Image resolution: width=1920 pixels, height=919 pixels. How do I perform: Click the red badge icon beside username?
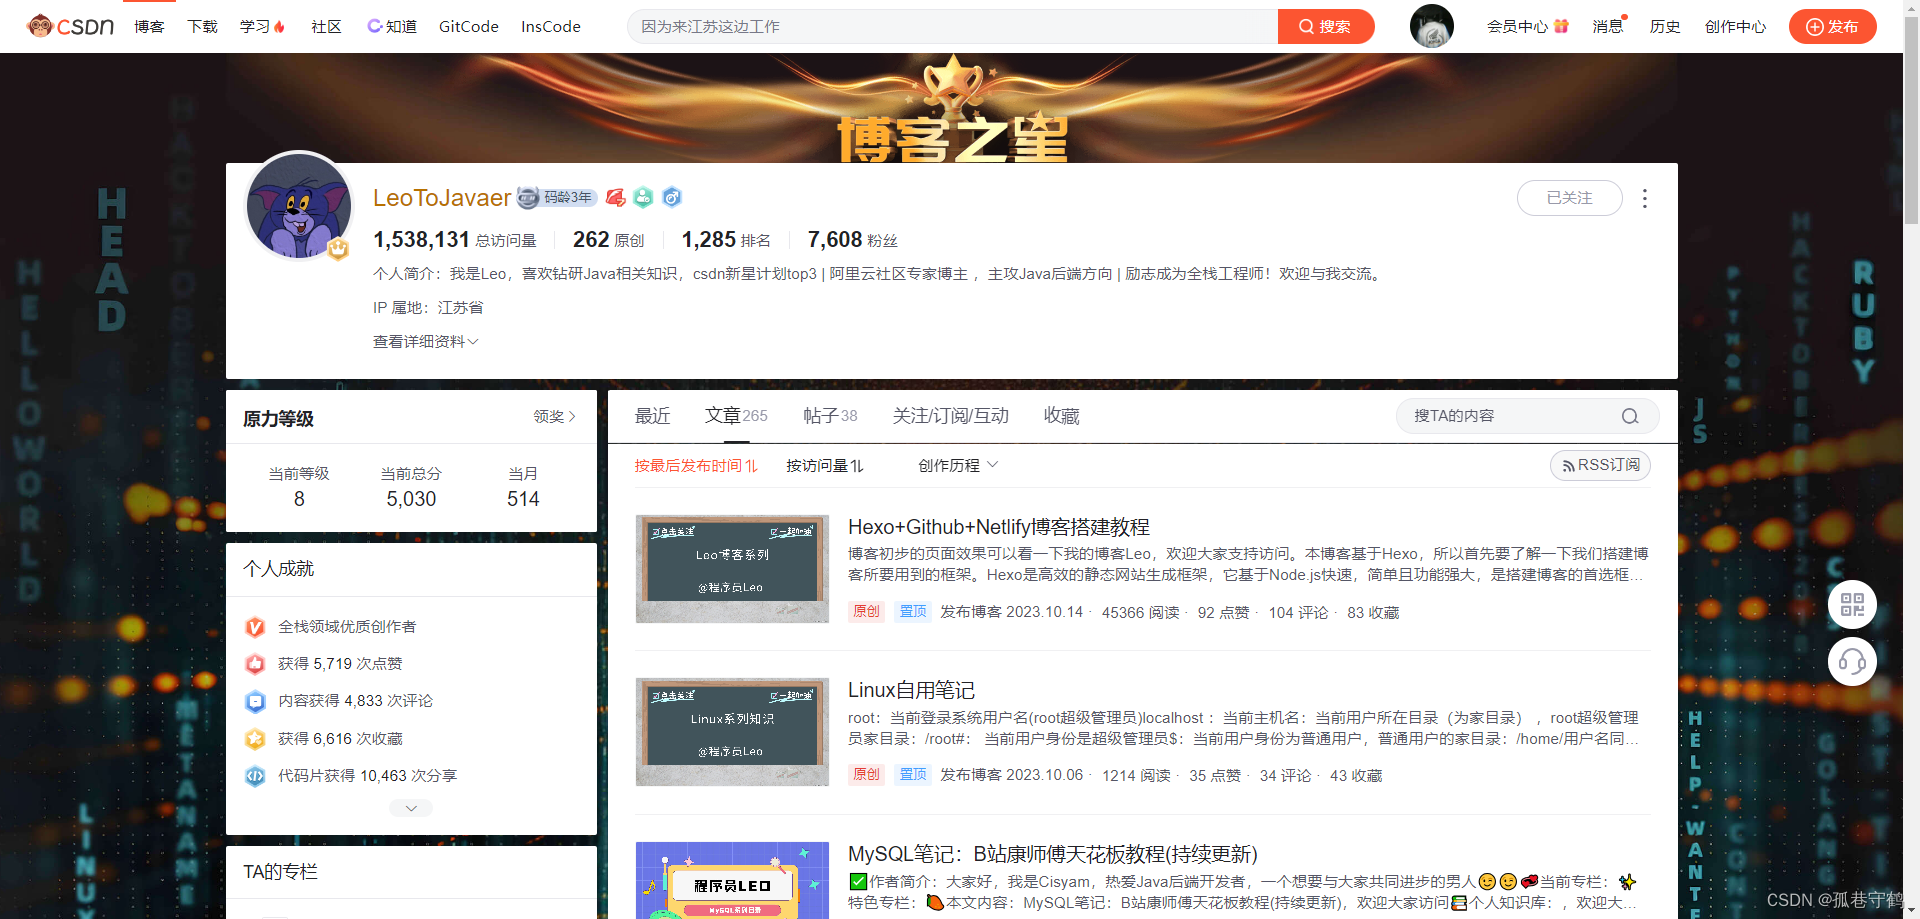(x=616, y=198)
